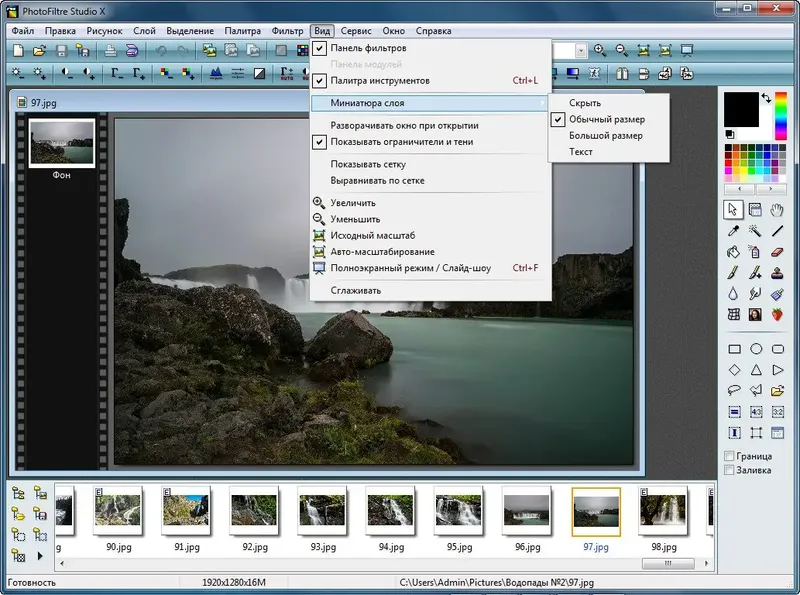Enable the Граница checkbox

tap(728, 457)
